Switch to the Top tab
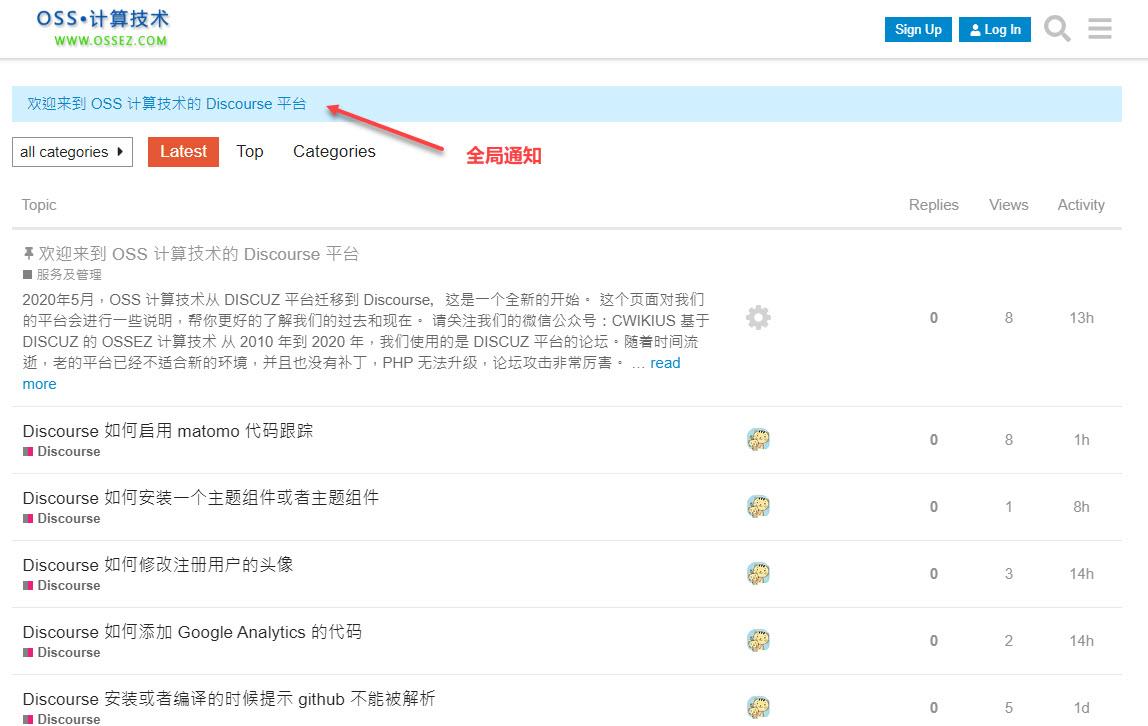This screenshot has height=726, width=1148. (x=250, y=151)
